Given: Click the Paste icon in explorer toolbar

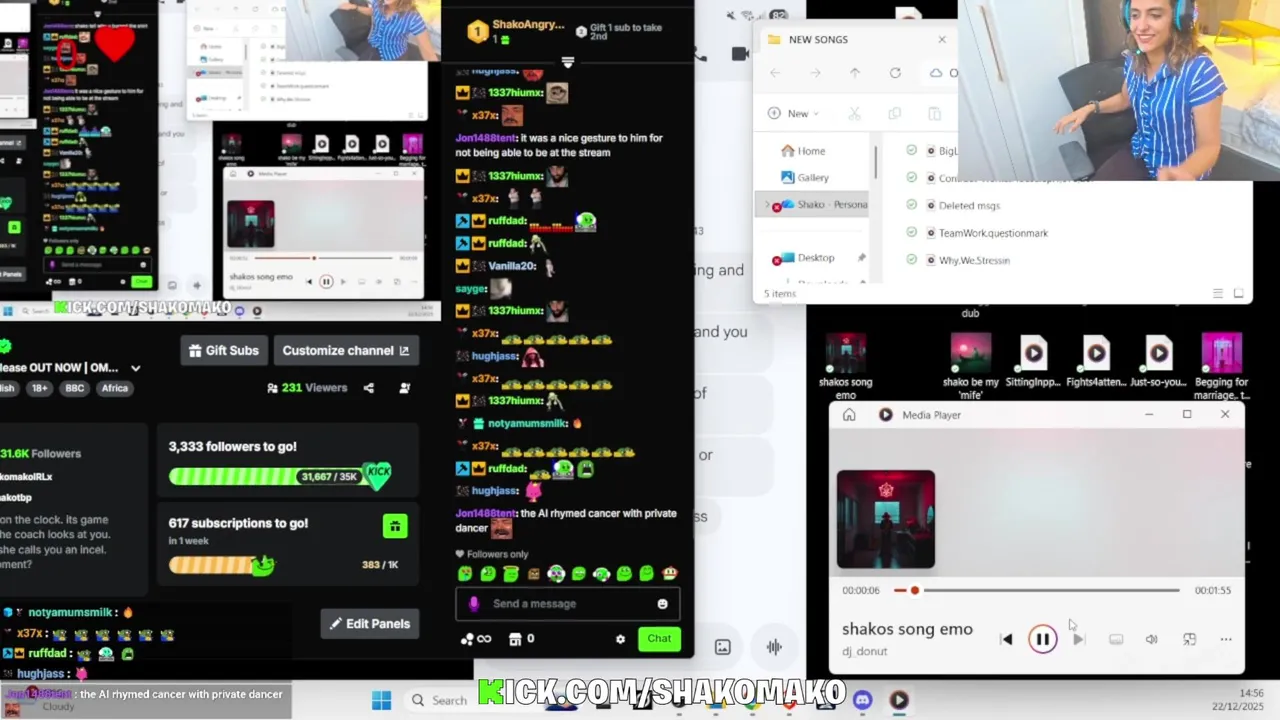Looking at the screenshot, I should tap(934, 113).
